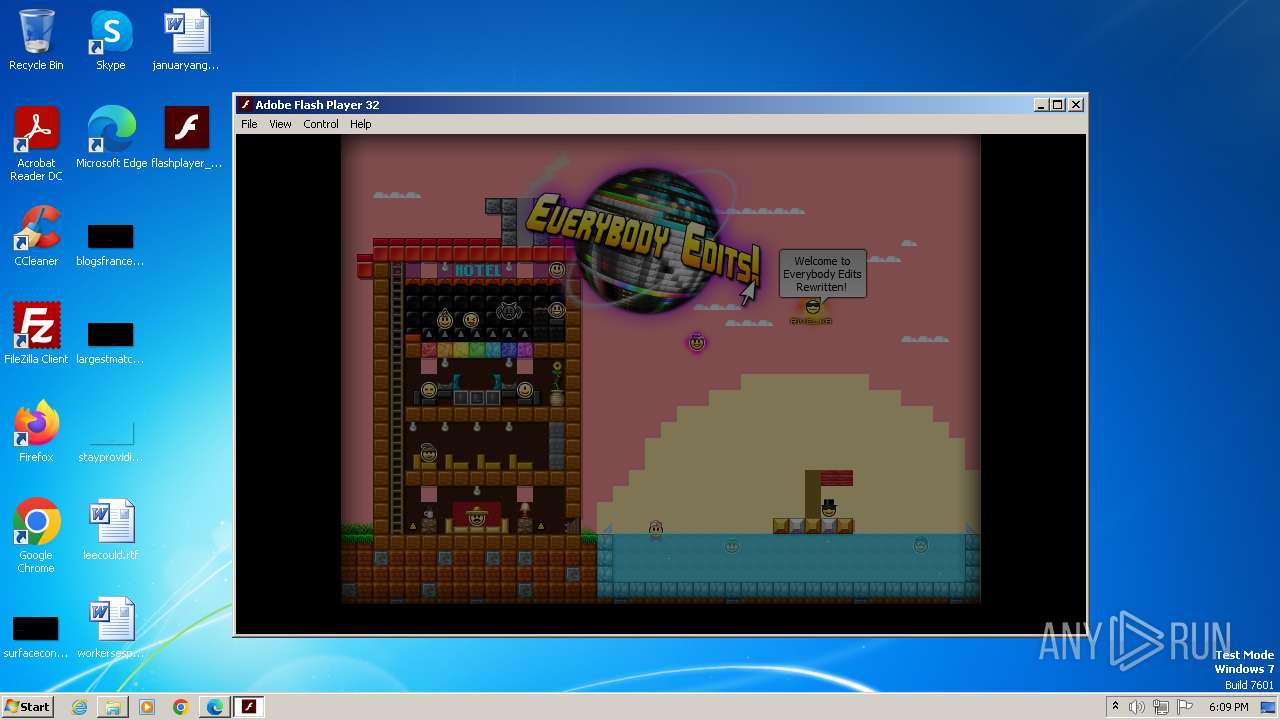Open the File menu in Flash Player
Image resolution: width=1280 pixels, height=720 pixels.
[249, 124]
